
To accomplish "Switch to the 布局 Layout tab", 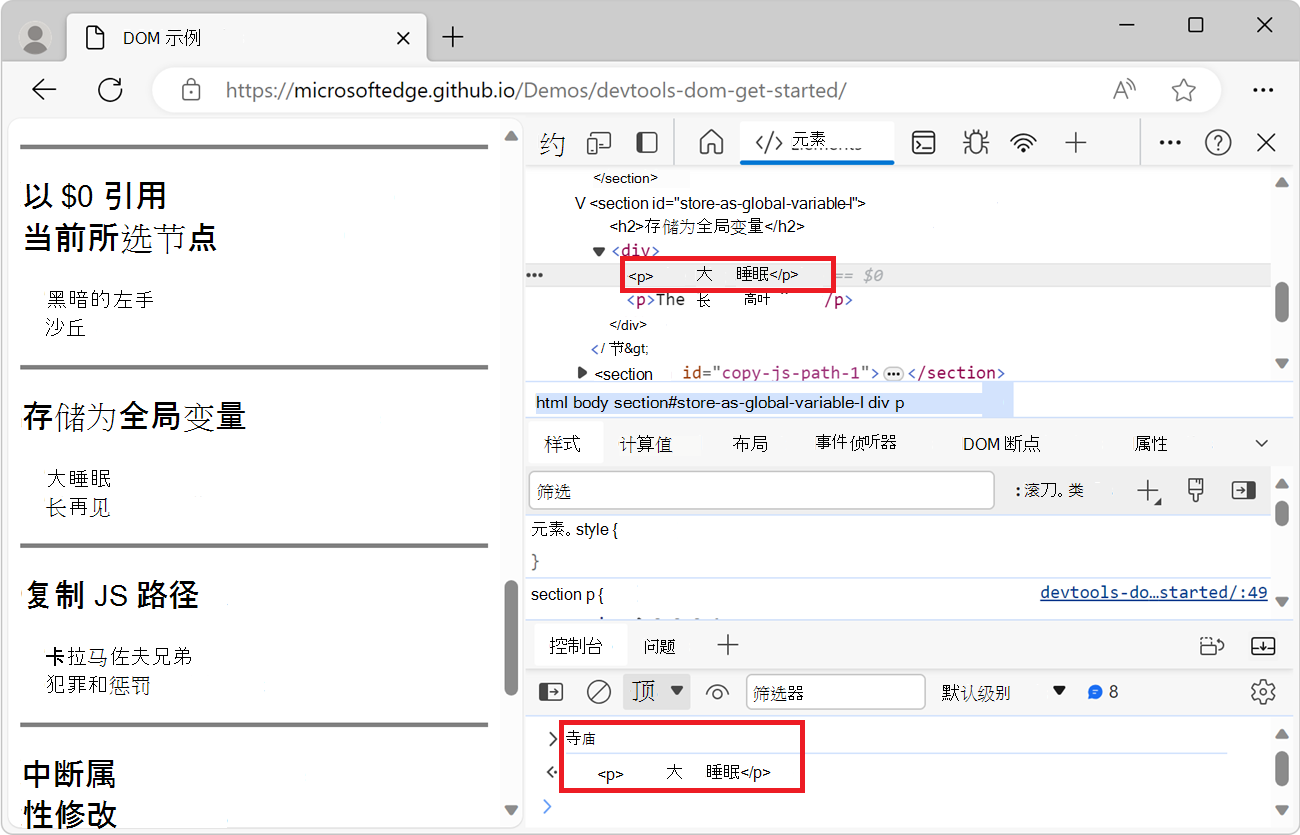I will tap(750, 444).
